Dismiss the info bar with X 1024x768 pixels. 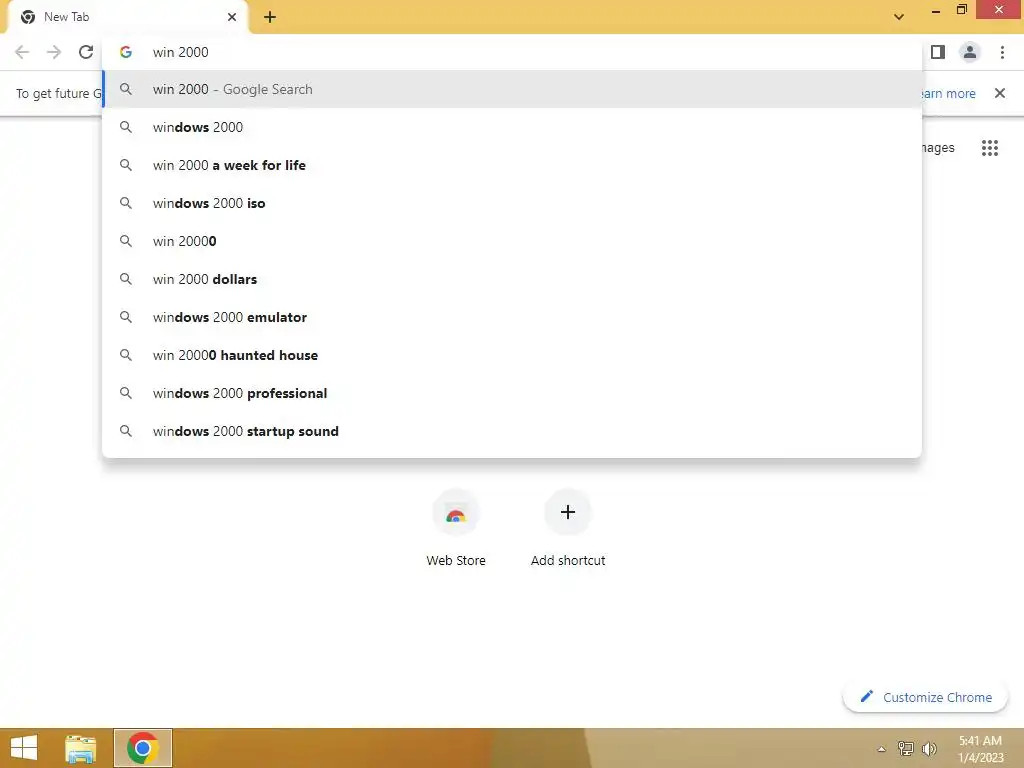click(1000, 93)
